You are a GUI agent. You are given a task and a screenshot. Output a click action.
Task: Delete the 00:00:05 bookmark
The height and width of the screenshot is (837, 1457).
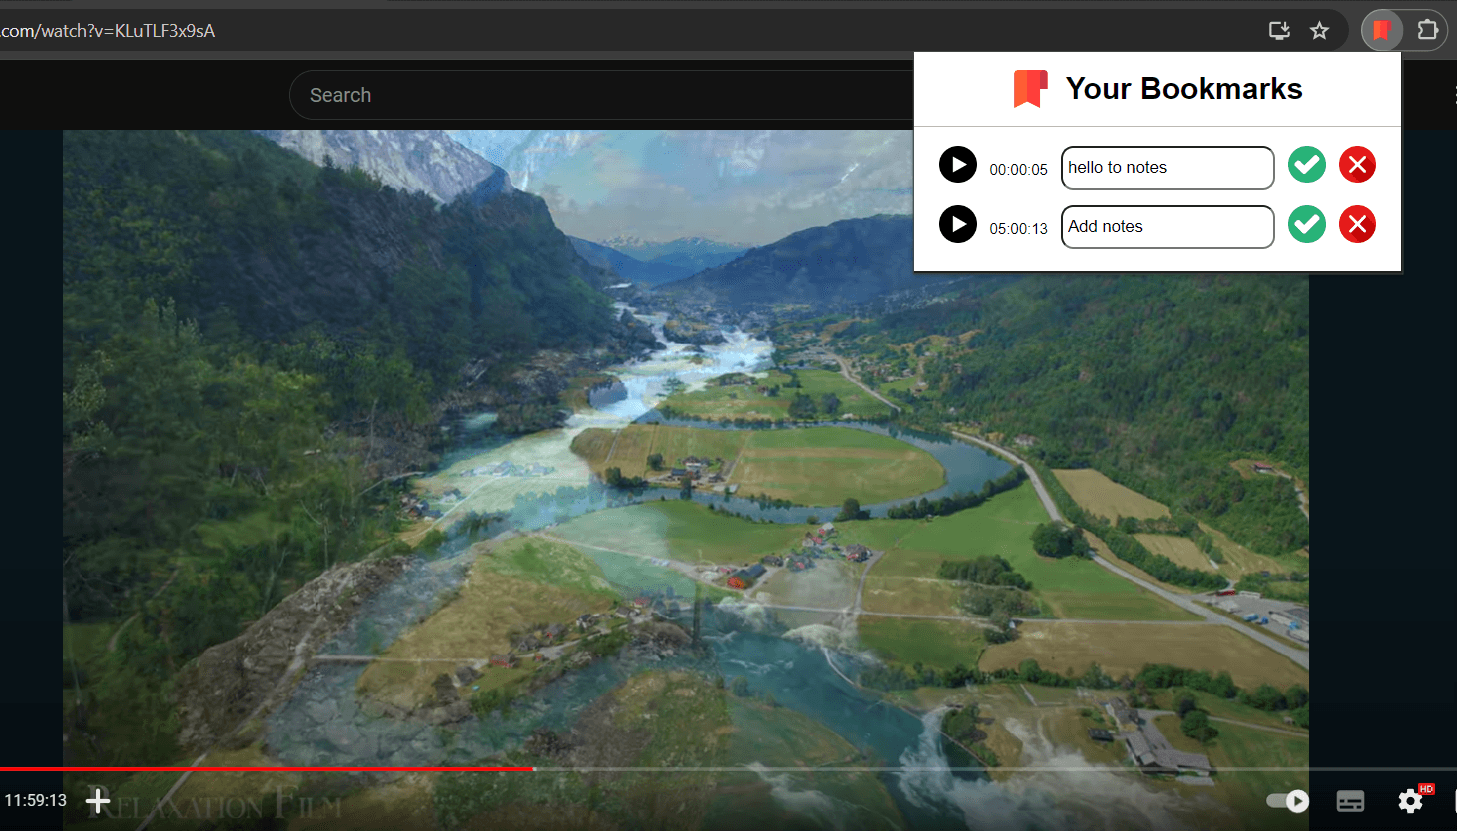click(1357, 165)
